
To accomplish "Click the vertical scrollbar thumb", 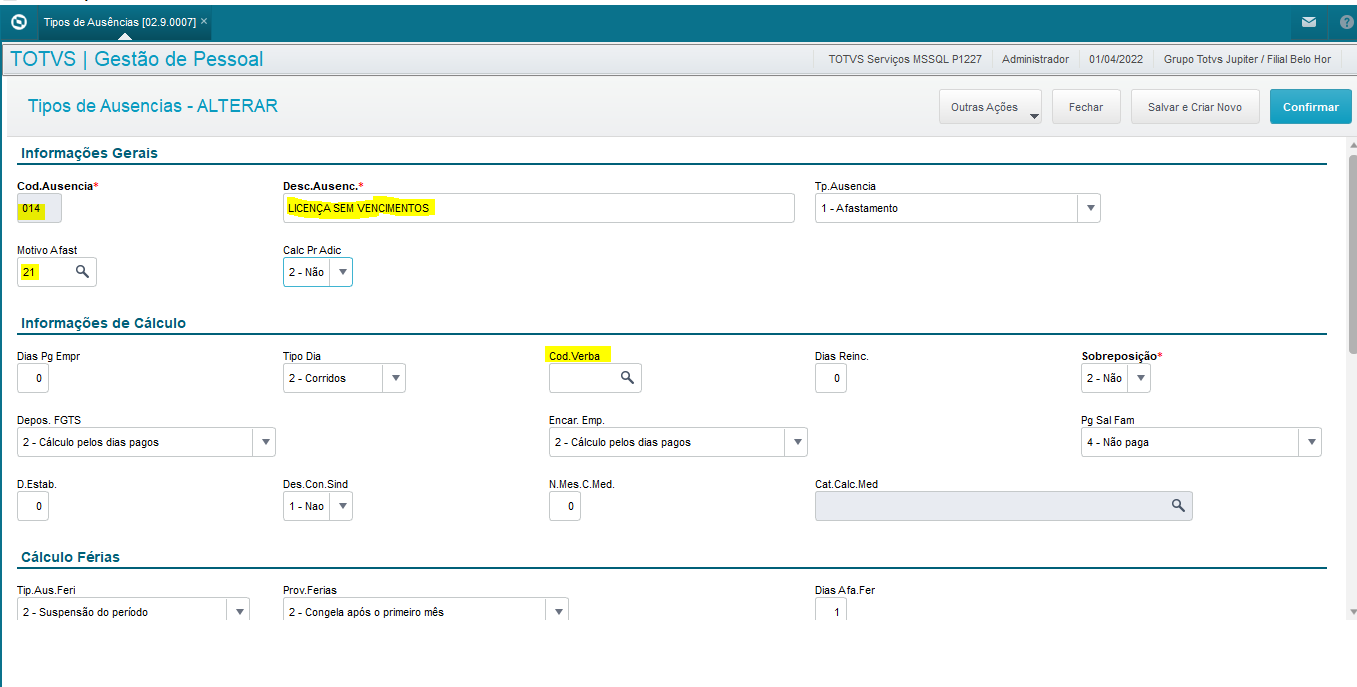I will (1352, 253).
